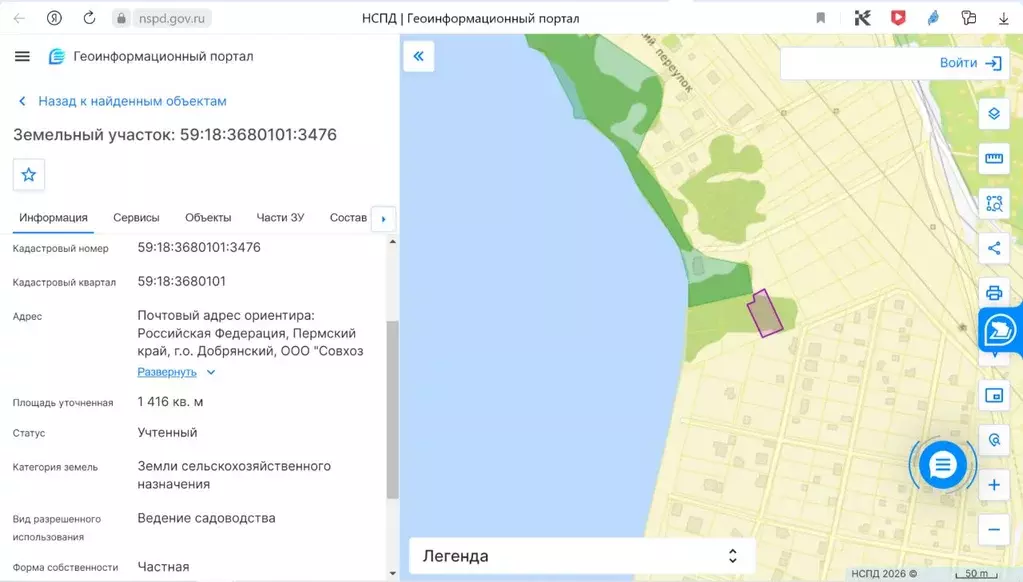The height and width of the screenshot is (582, 1023).
Task: Switch to the Сервисы tab
Action: (x=136, y=217)
